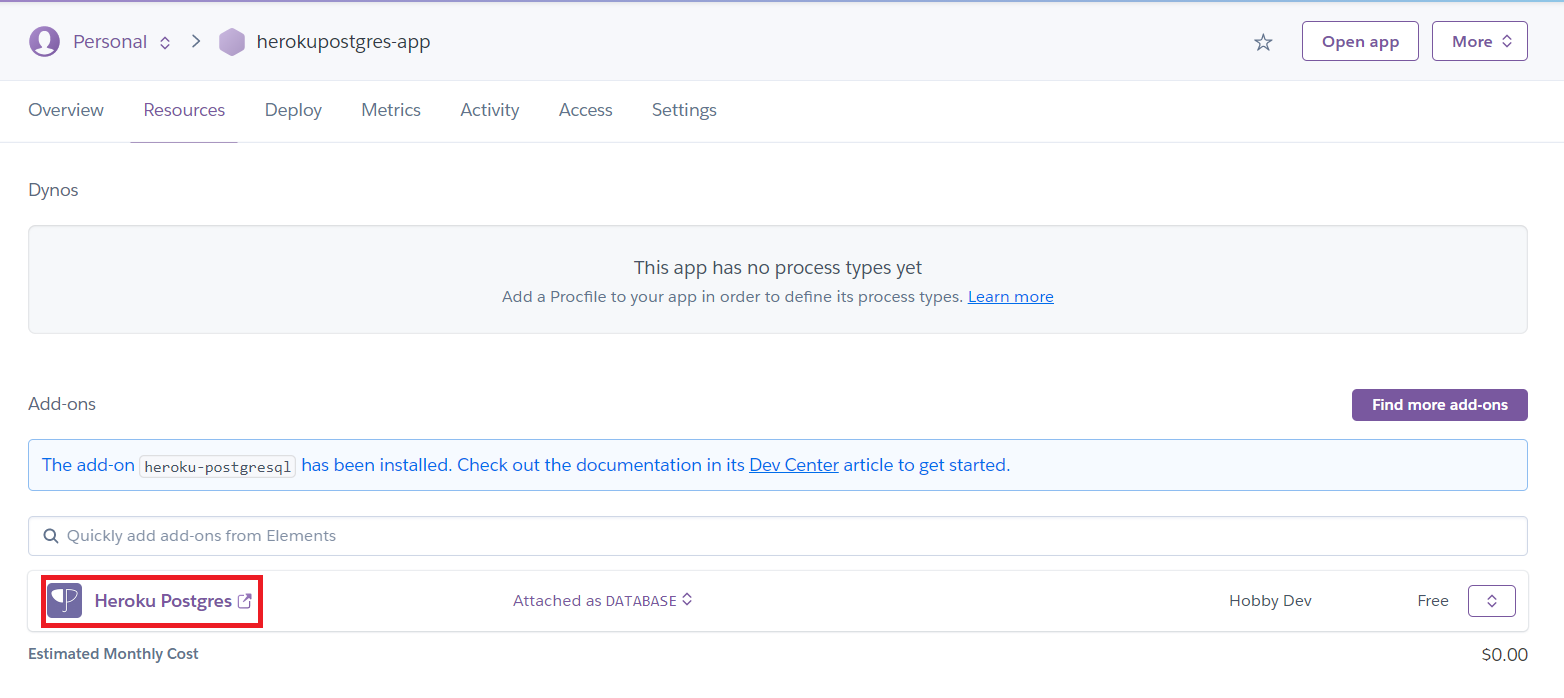The height and width of the screenshot is (698, 1564).
Task: Open the Dev Center article link
Action: [794, 465]
